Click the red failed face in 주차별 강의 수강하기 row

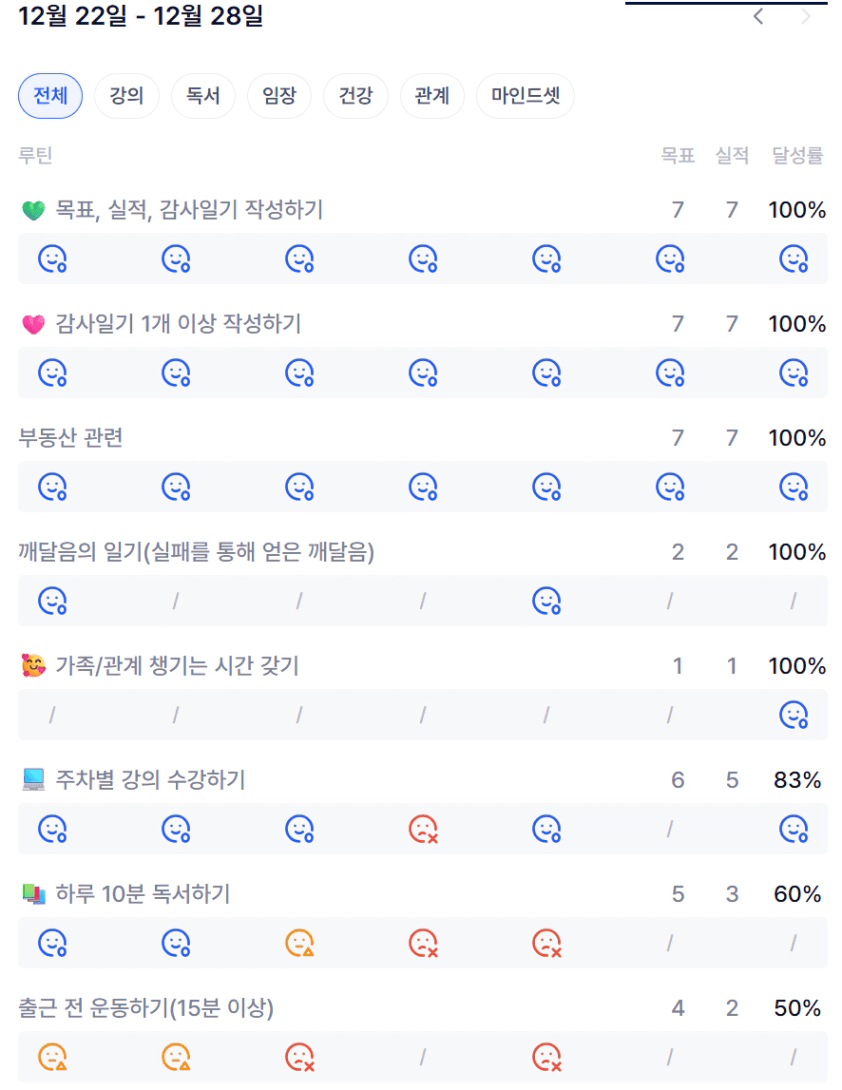423,829
